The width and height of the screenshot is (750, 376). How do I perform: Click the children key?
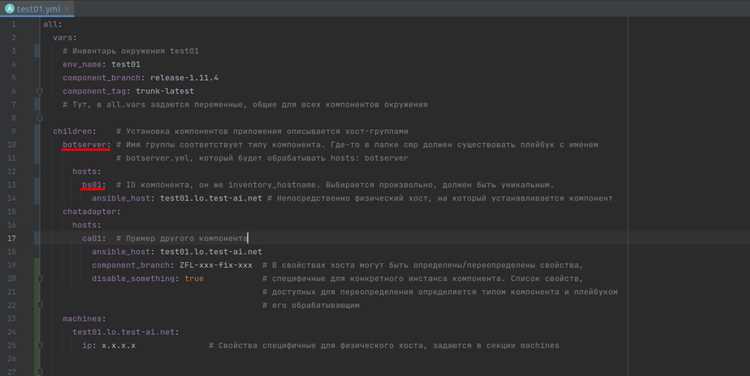74,131
